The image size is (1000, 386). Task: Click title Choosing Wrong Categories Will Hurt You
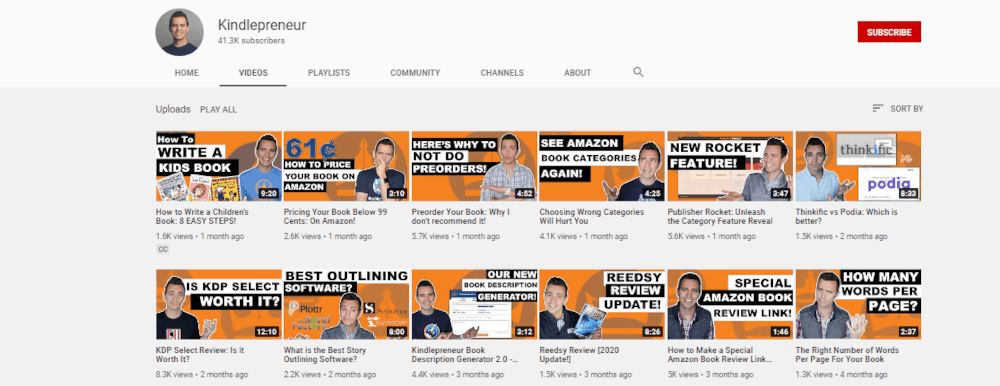592,216
